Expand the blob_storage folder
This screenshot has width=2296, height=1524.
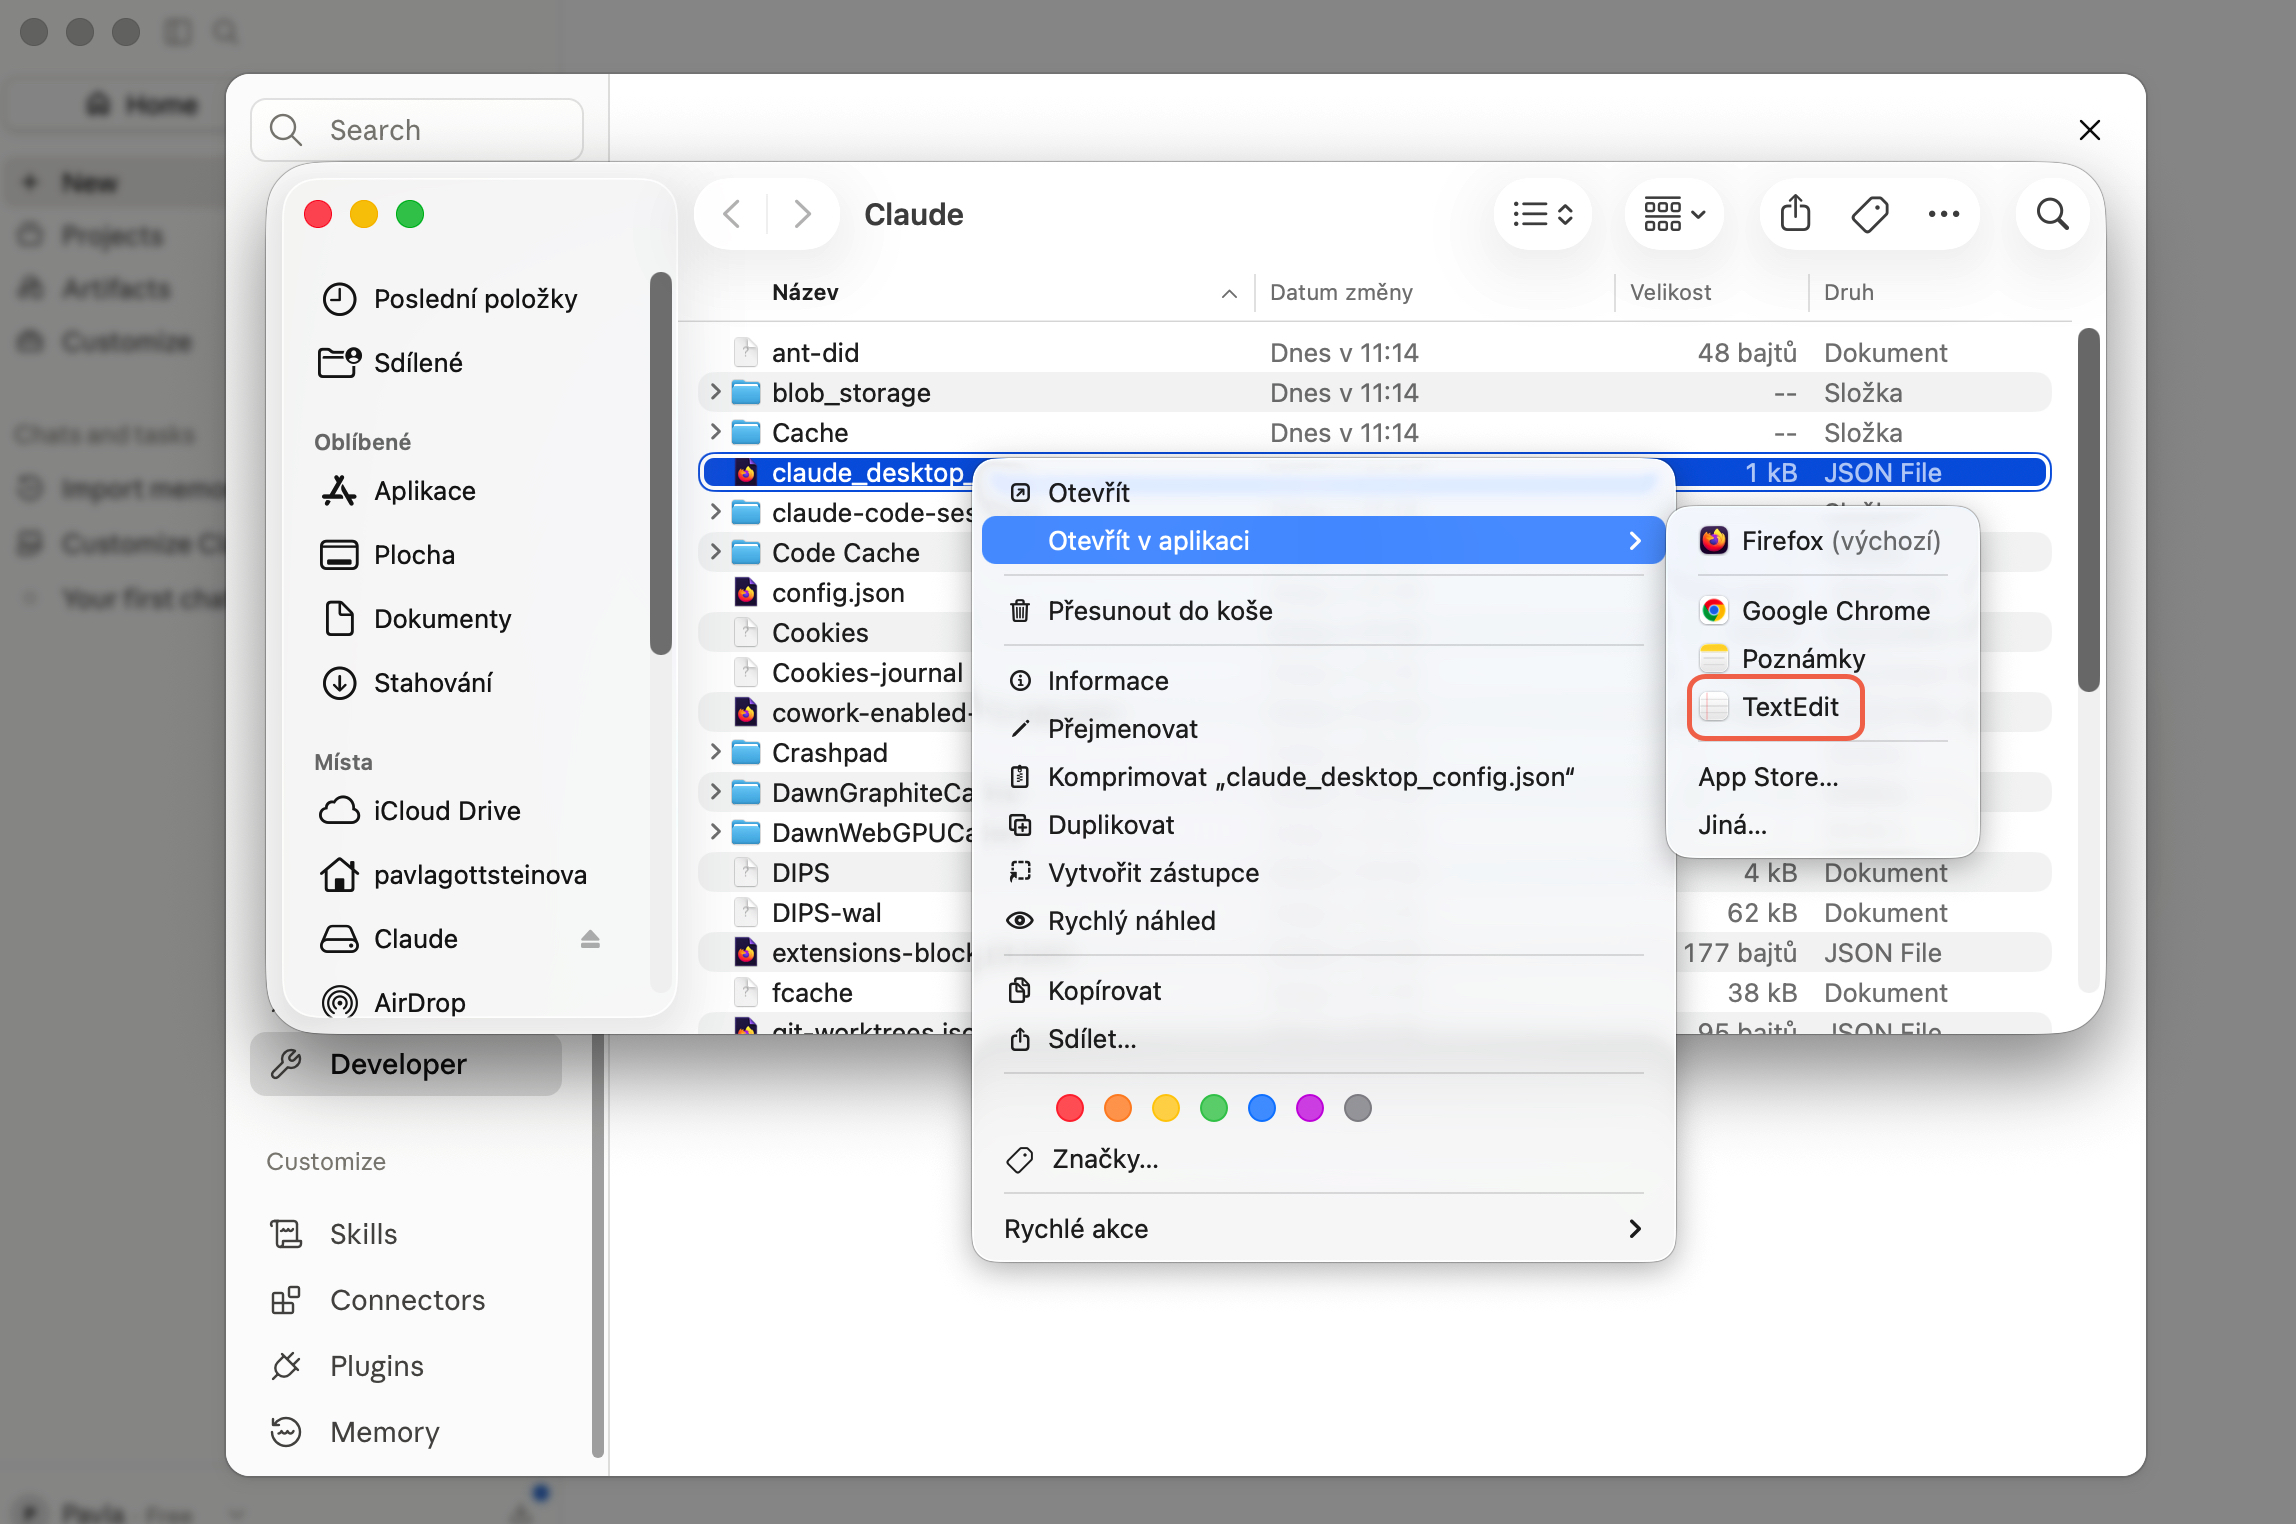(x=715, y=392)
